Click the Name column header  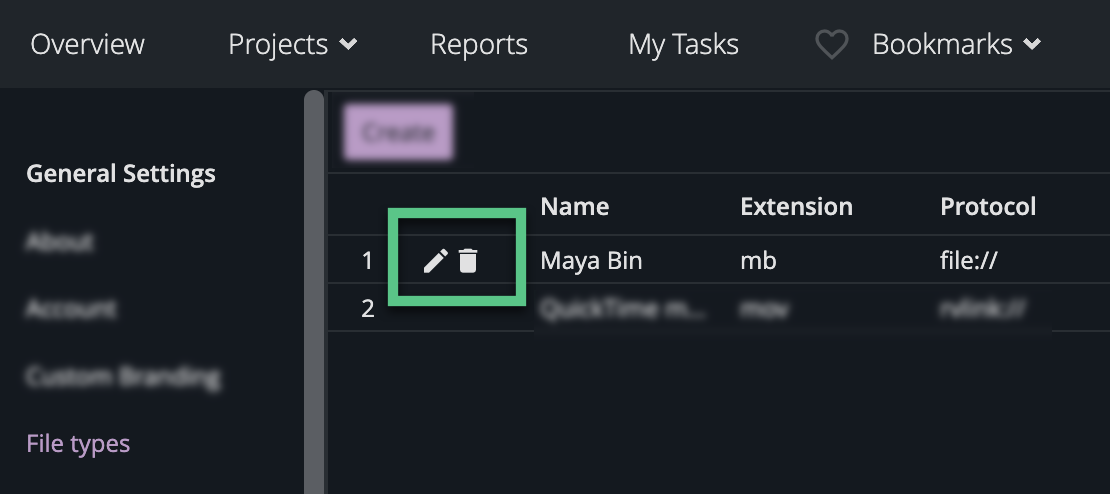tap(575, 207)
